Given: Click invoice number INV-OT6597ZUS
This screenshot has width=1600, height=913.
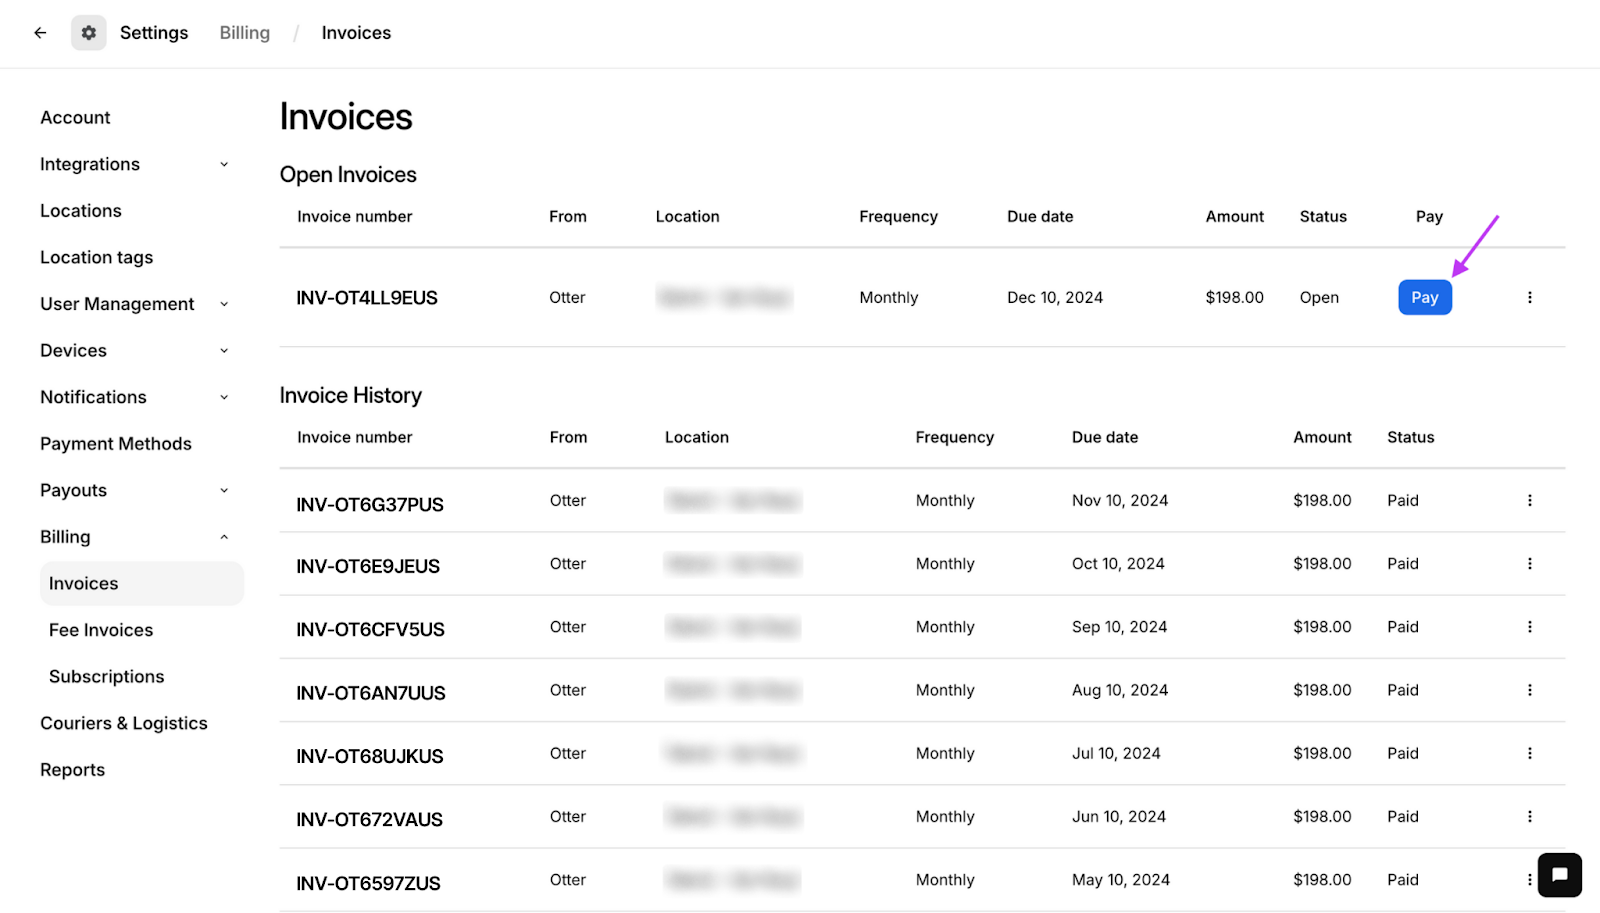Looking at the screenshot, I should (x=369, y=884).
